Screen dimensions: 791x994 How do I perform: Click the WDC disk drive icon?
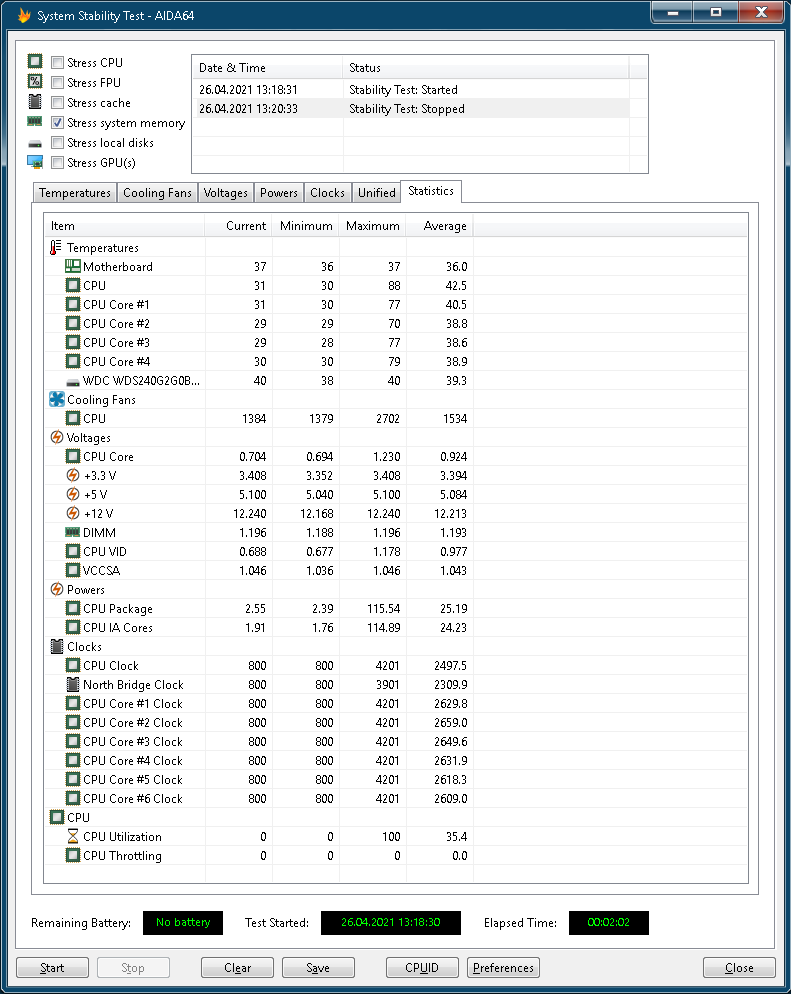click(72, 381)
